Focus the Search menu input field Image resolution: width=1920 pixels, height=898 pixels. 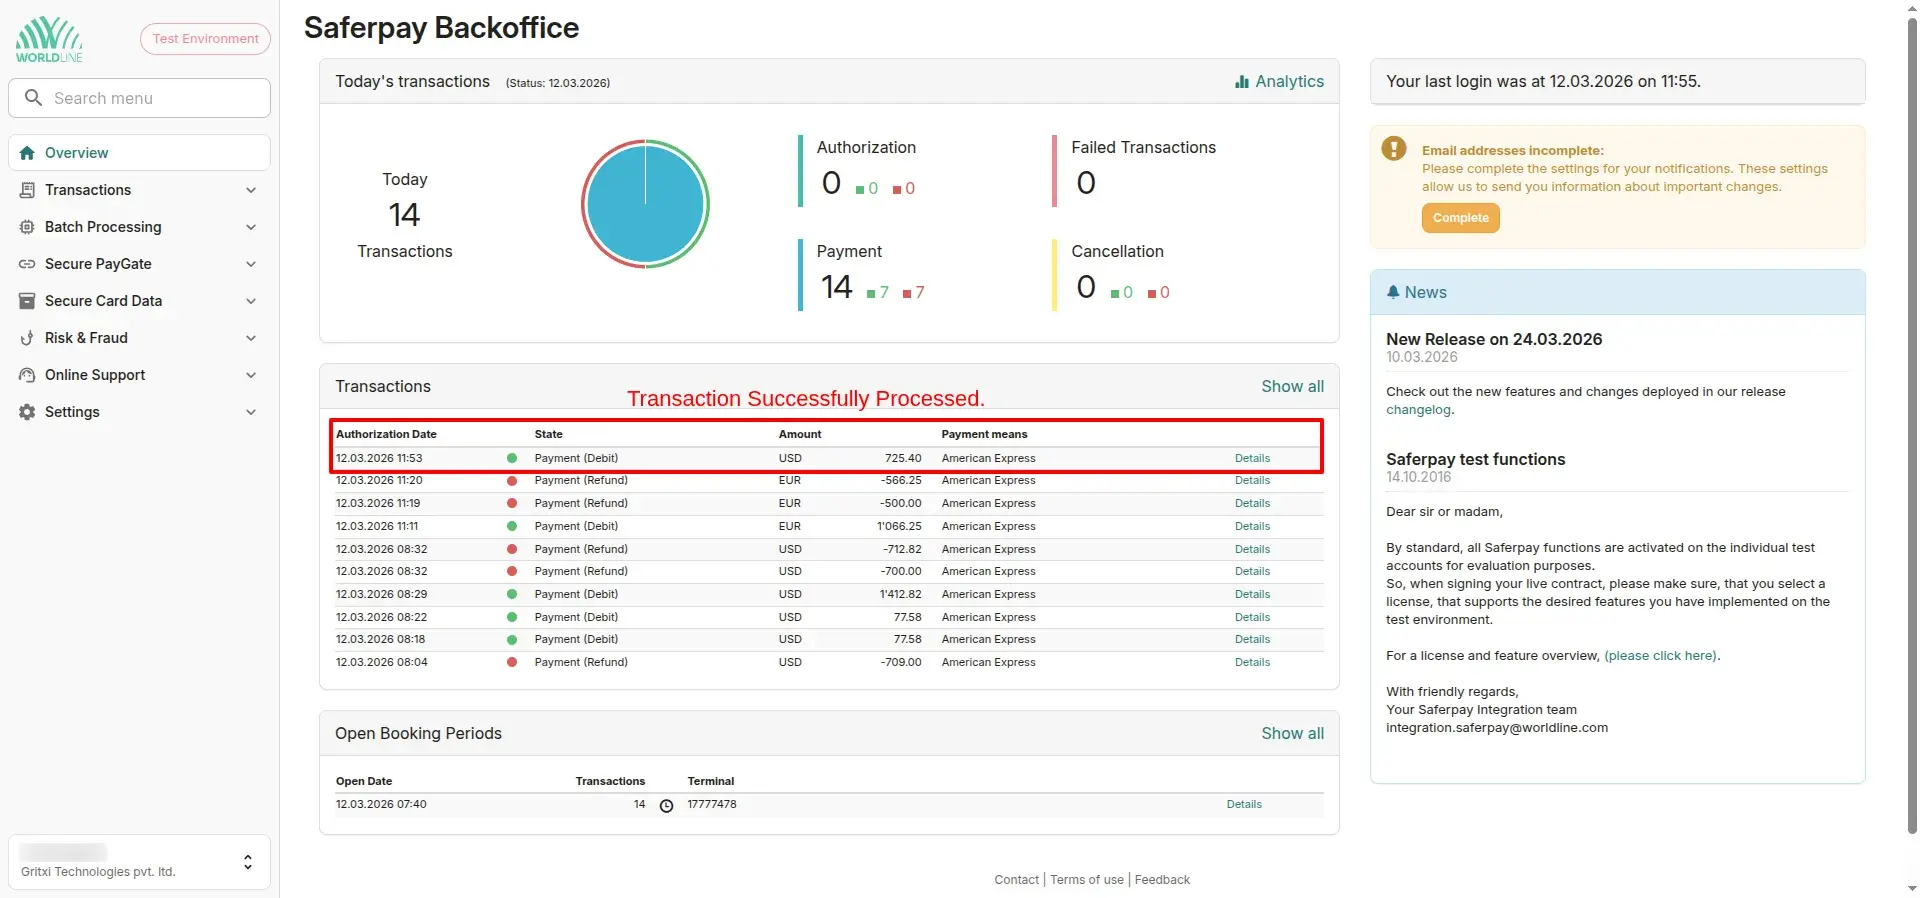point(139,98)
